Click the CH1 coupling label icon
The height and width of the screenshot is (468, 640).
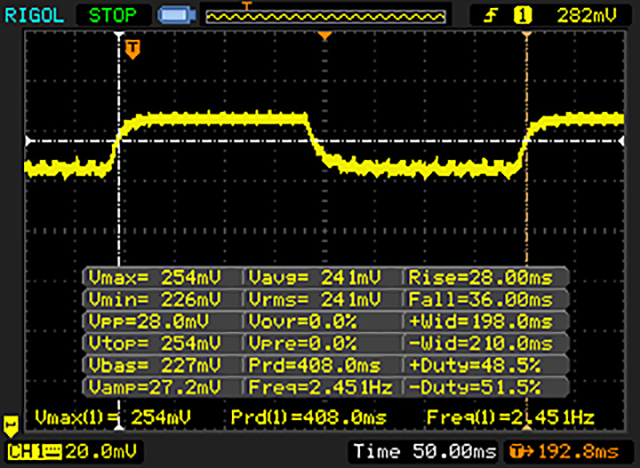pyautogui.click(x=35, y=452)
